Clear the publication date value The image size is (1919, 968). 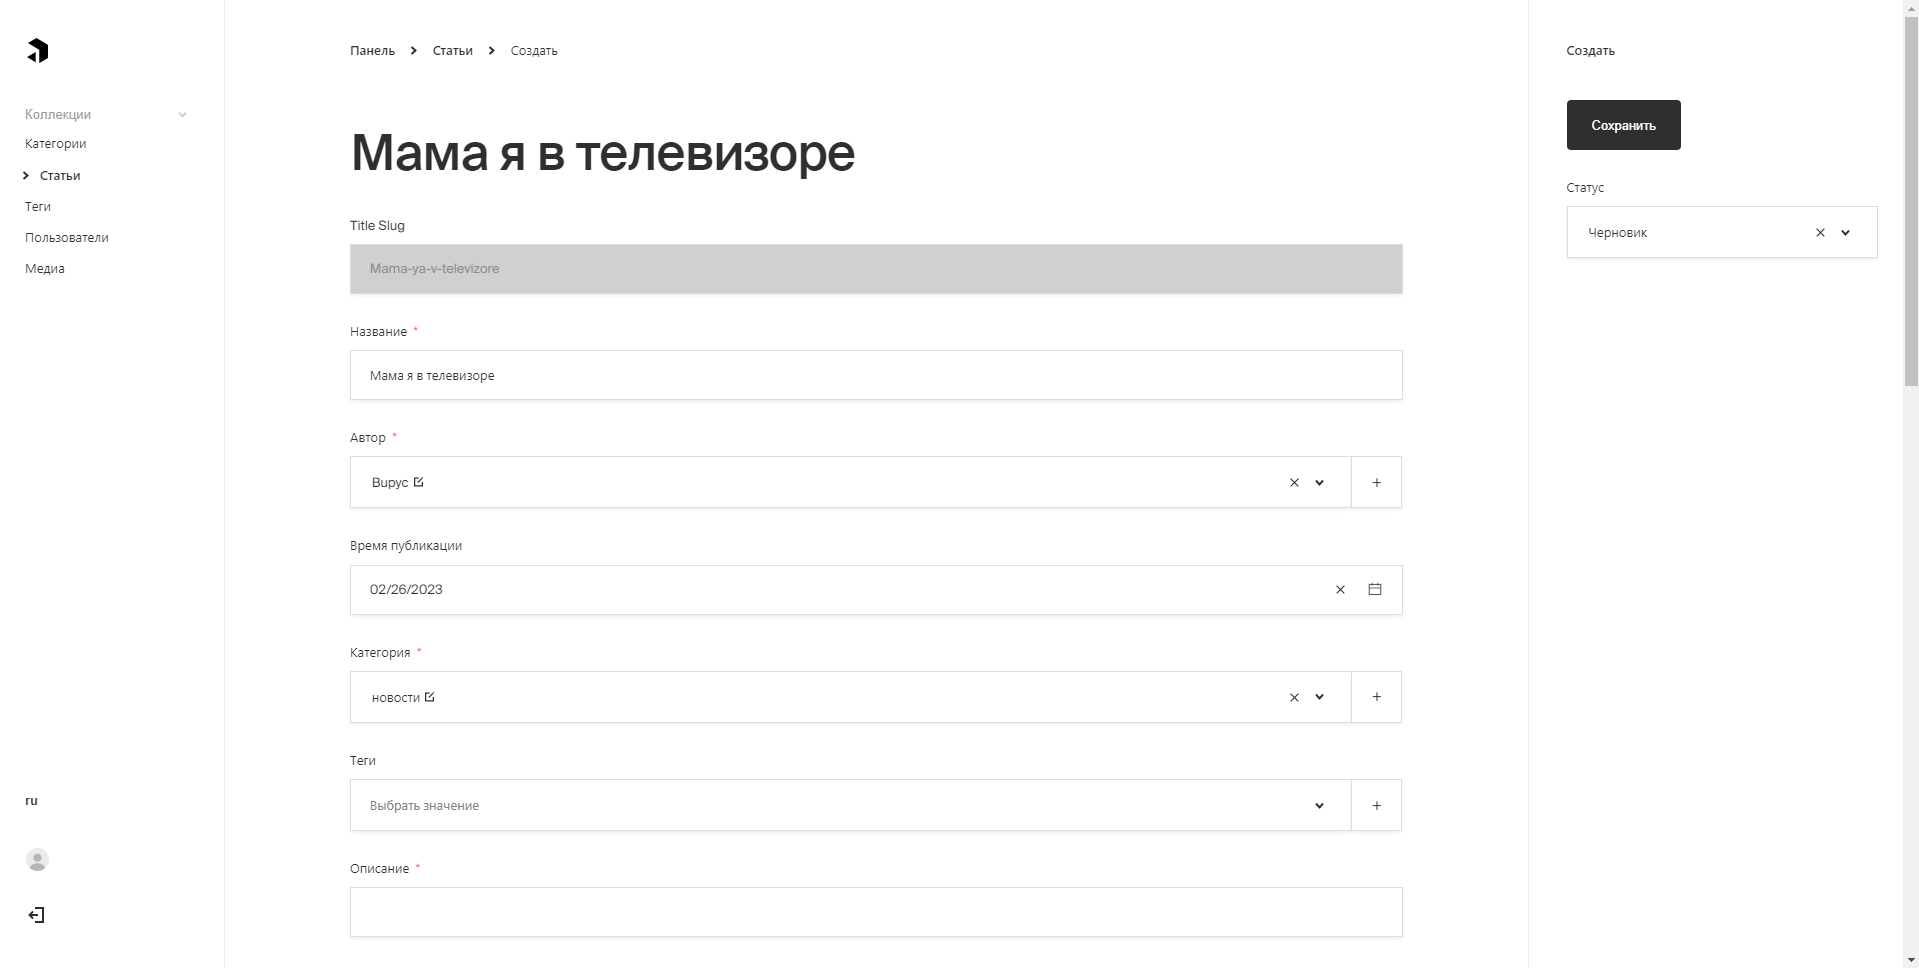1340,590
